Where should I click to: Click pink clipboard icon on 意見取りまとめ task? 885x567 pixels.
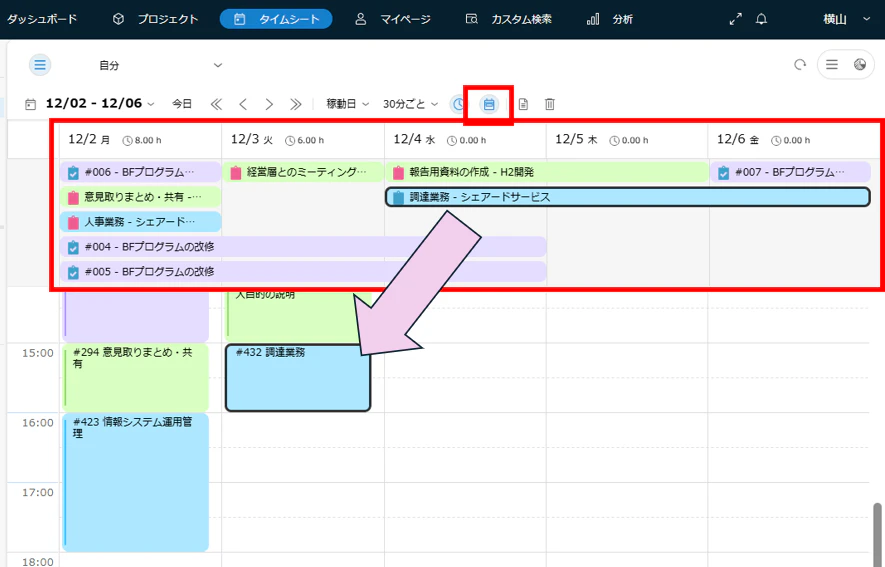(73, 197)
